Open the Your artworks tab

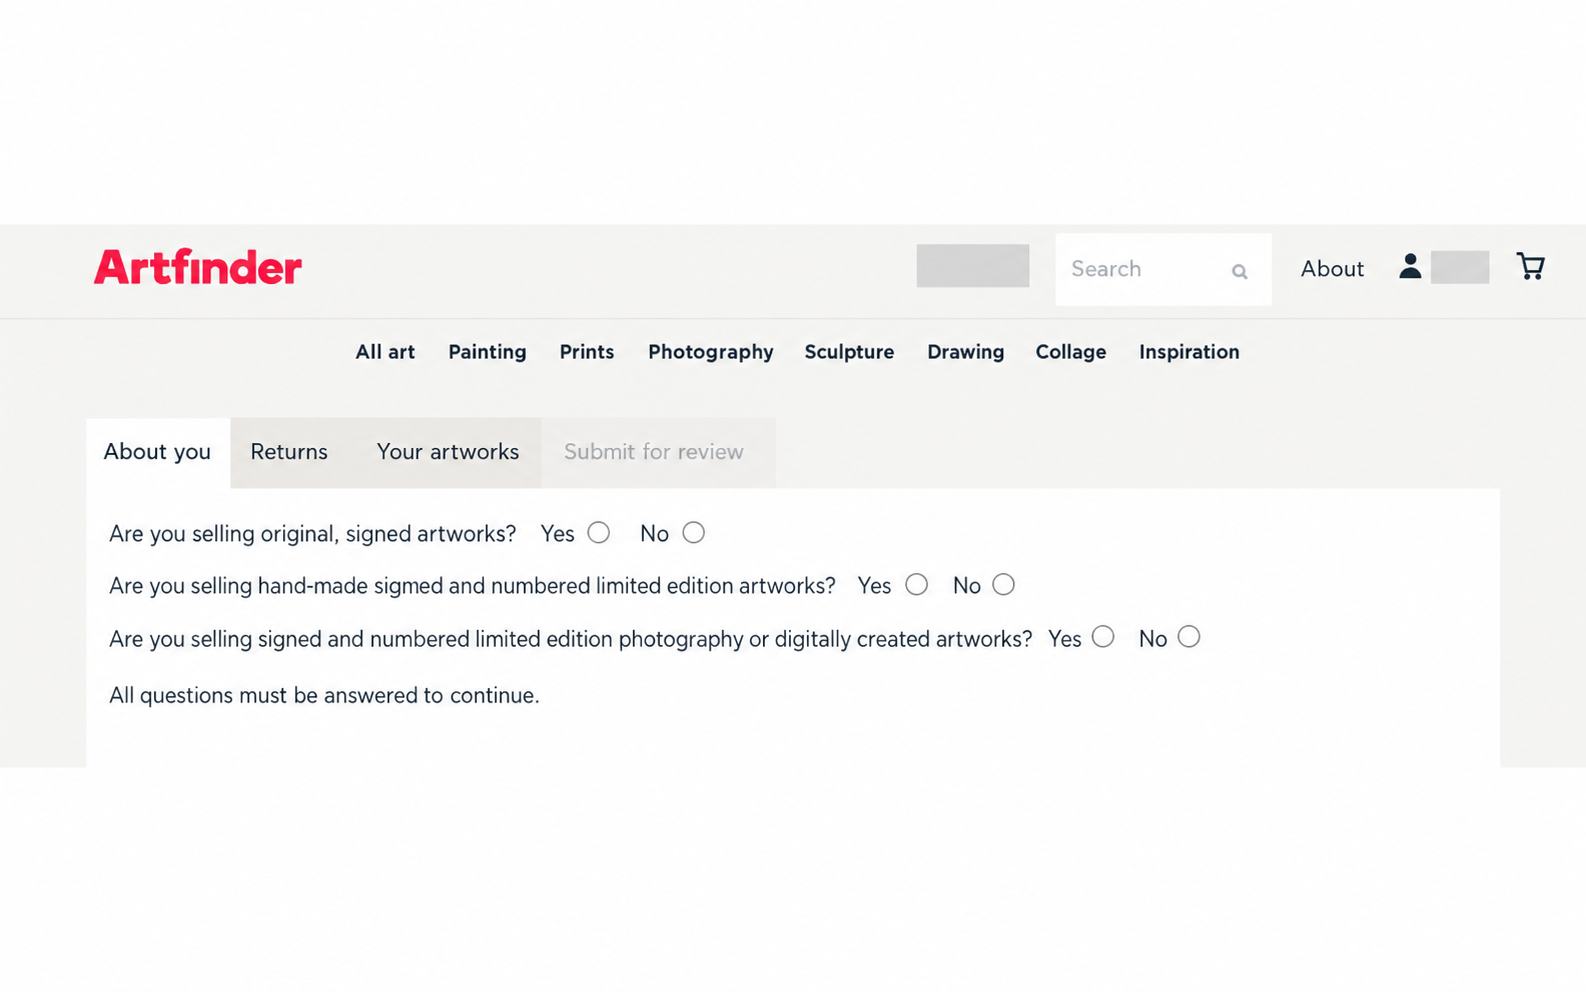(448, 452)
